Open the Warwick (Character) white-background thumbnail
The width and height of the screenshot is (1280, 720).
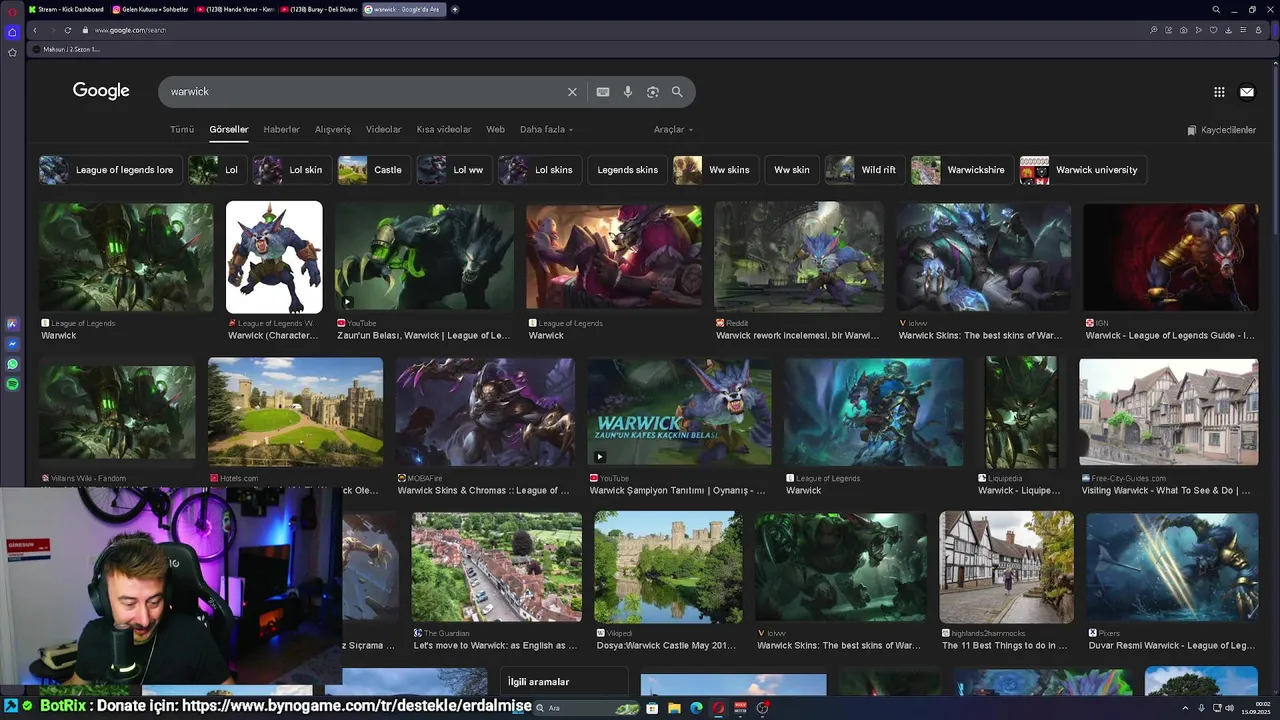click(274, 257)
